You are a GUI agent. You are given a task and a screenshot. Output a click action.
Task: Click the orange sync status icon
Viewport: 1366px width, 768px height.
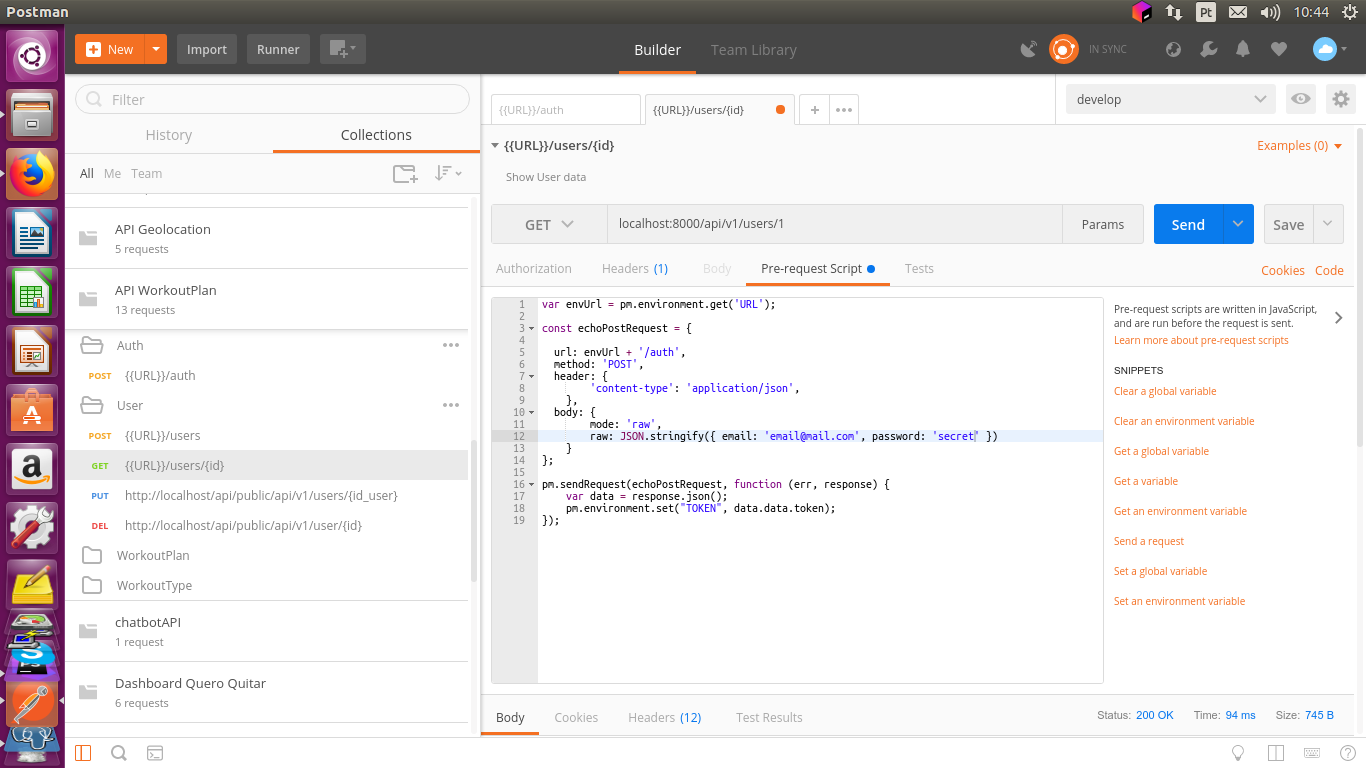[1063, 49]
